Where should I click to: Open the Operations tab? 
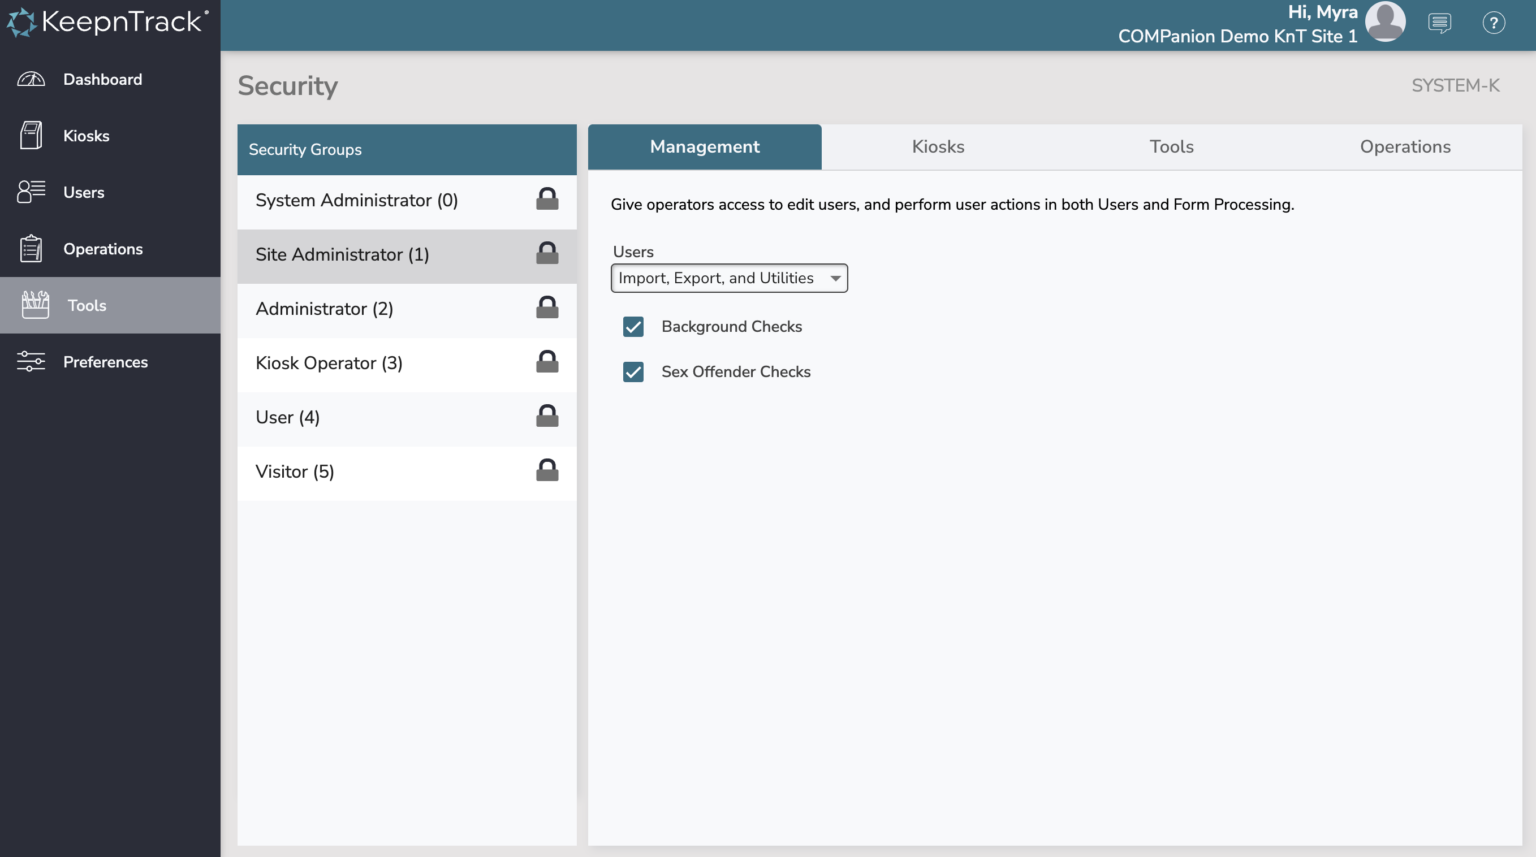(1405, 146)
